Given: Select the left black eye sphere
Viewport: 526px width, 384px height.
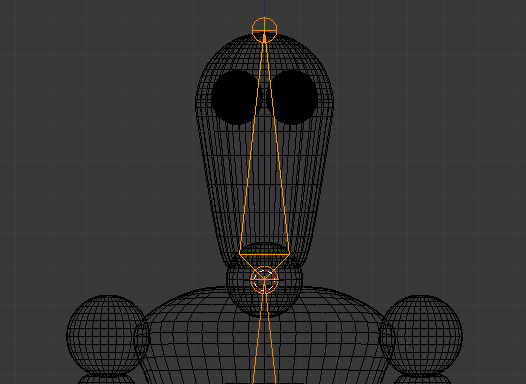Looking at the screenshot, I should [x=236, y=97].
